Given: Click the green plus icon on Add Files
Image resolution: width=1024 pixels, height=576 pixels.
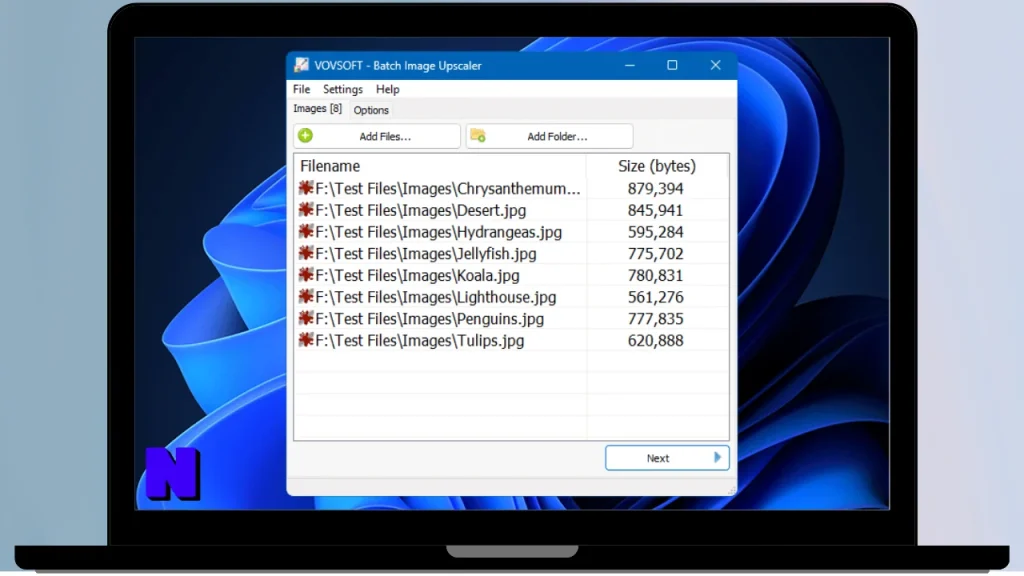Looking at the screenshot, I should tap(305, 135).
